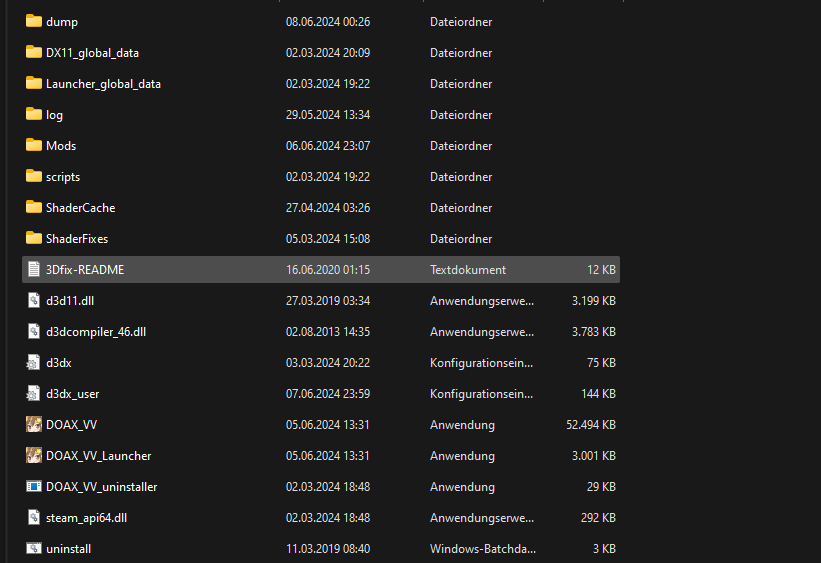Click the 3Dfix-README text document icon

click(x=34, y=269)
